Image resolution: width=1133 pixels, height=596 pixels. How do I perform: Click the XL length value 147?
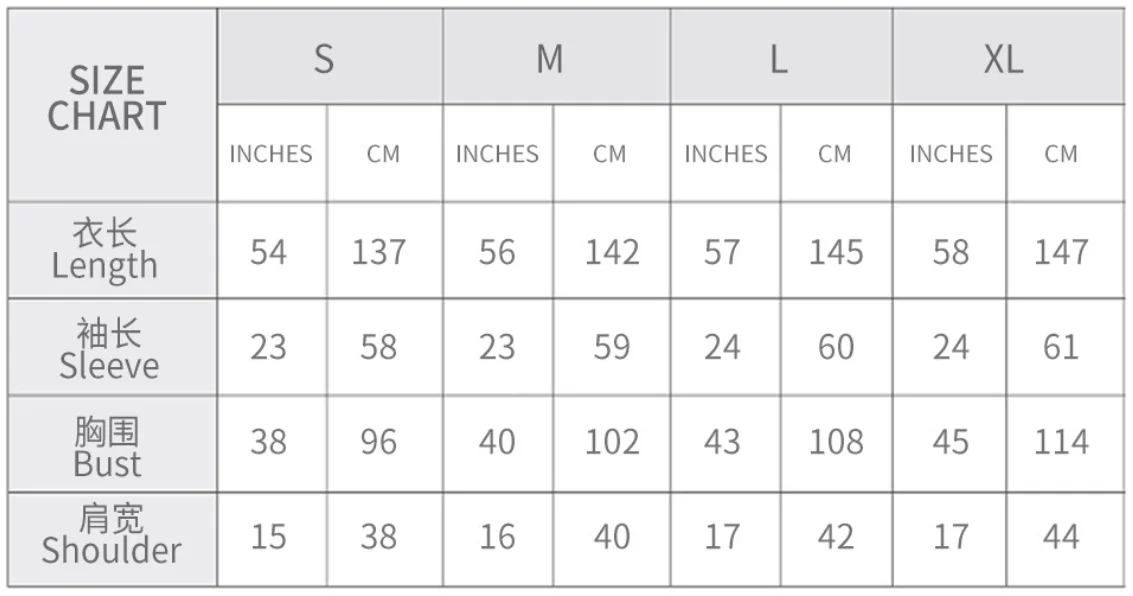click(x=1060, y=252)
